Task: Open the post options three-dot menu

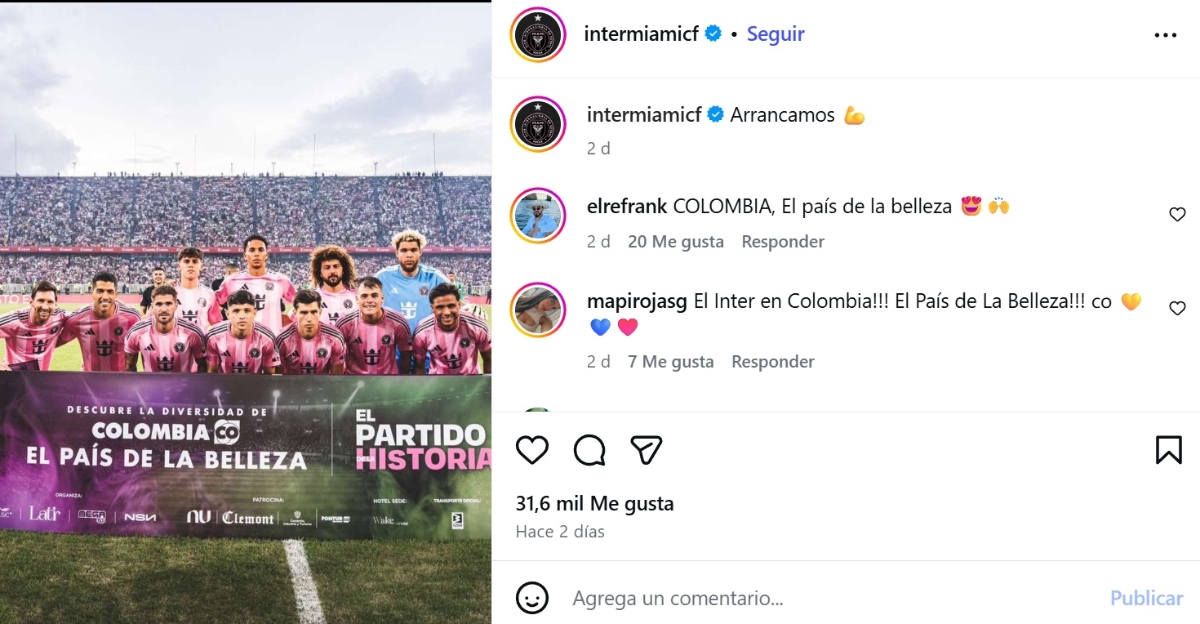Action: [1166, 33]
